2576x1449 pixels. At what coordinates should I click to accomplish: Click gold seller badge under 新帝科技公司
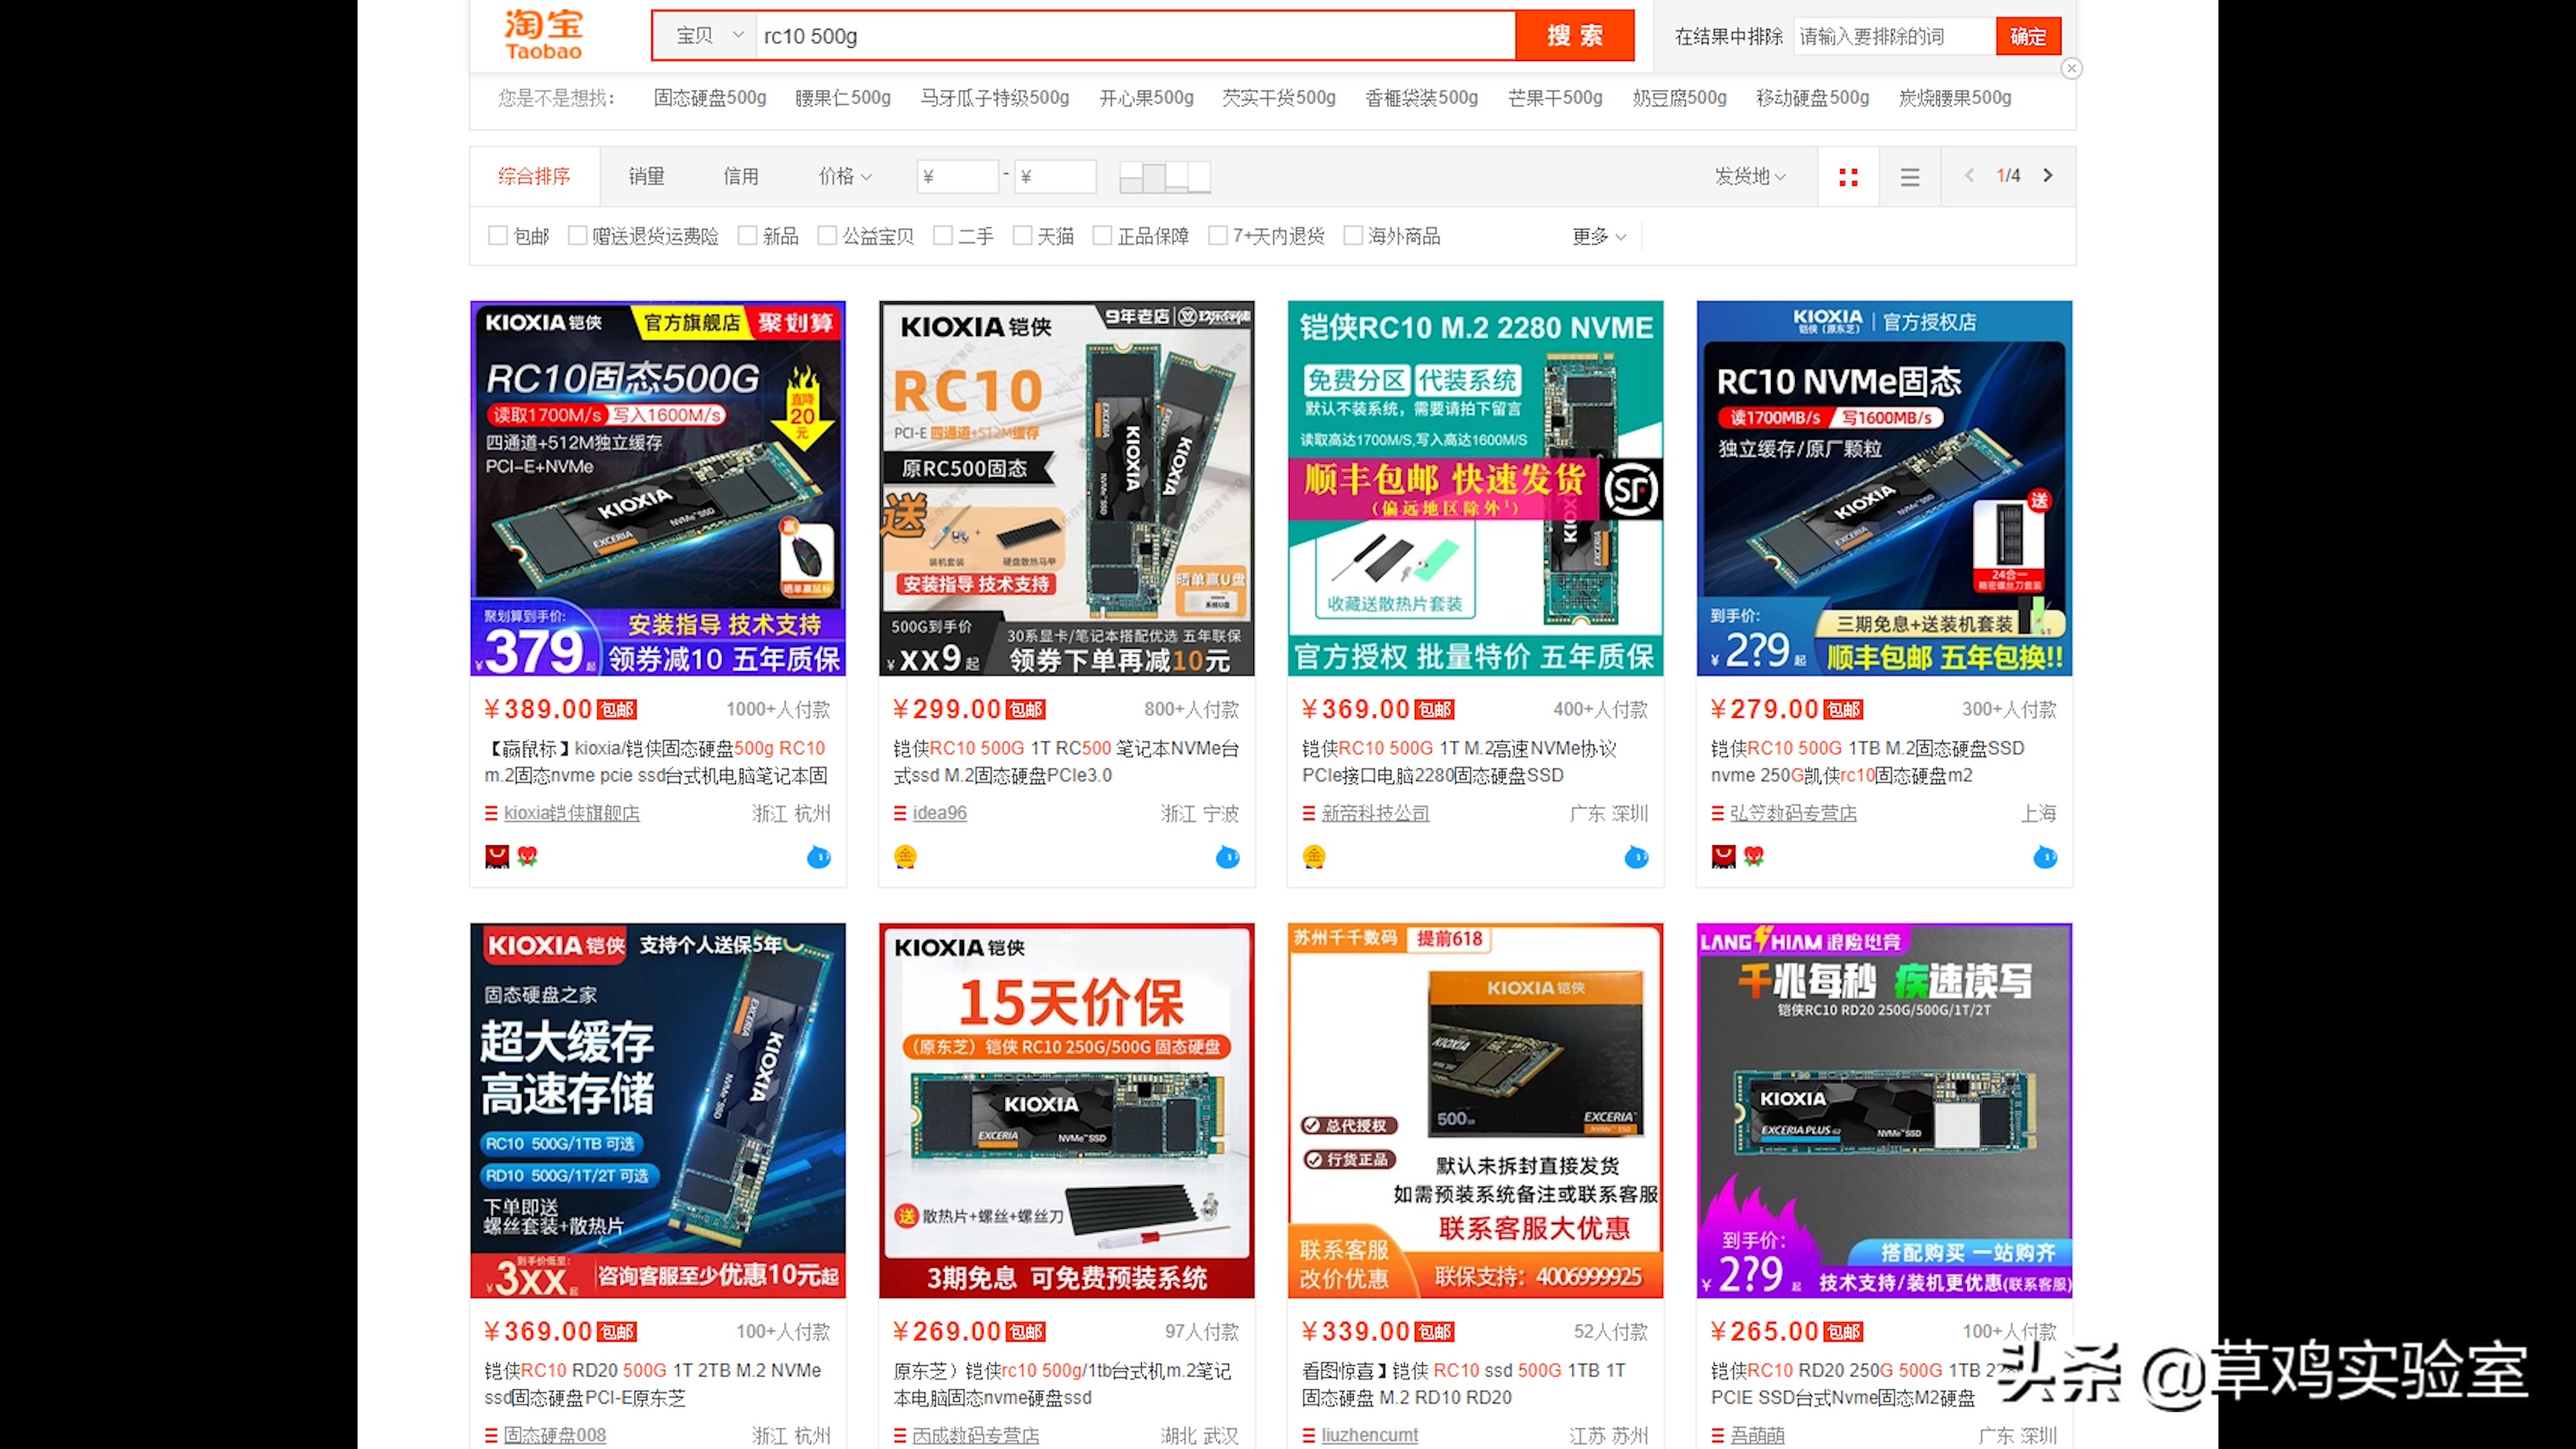(1314, 856)
